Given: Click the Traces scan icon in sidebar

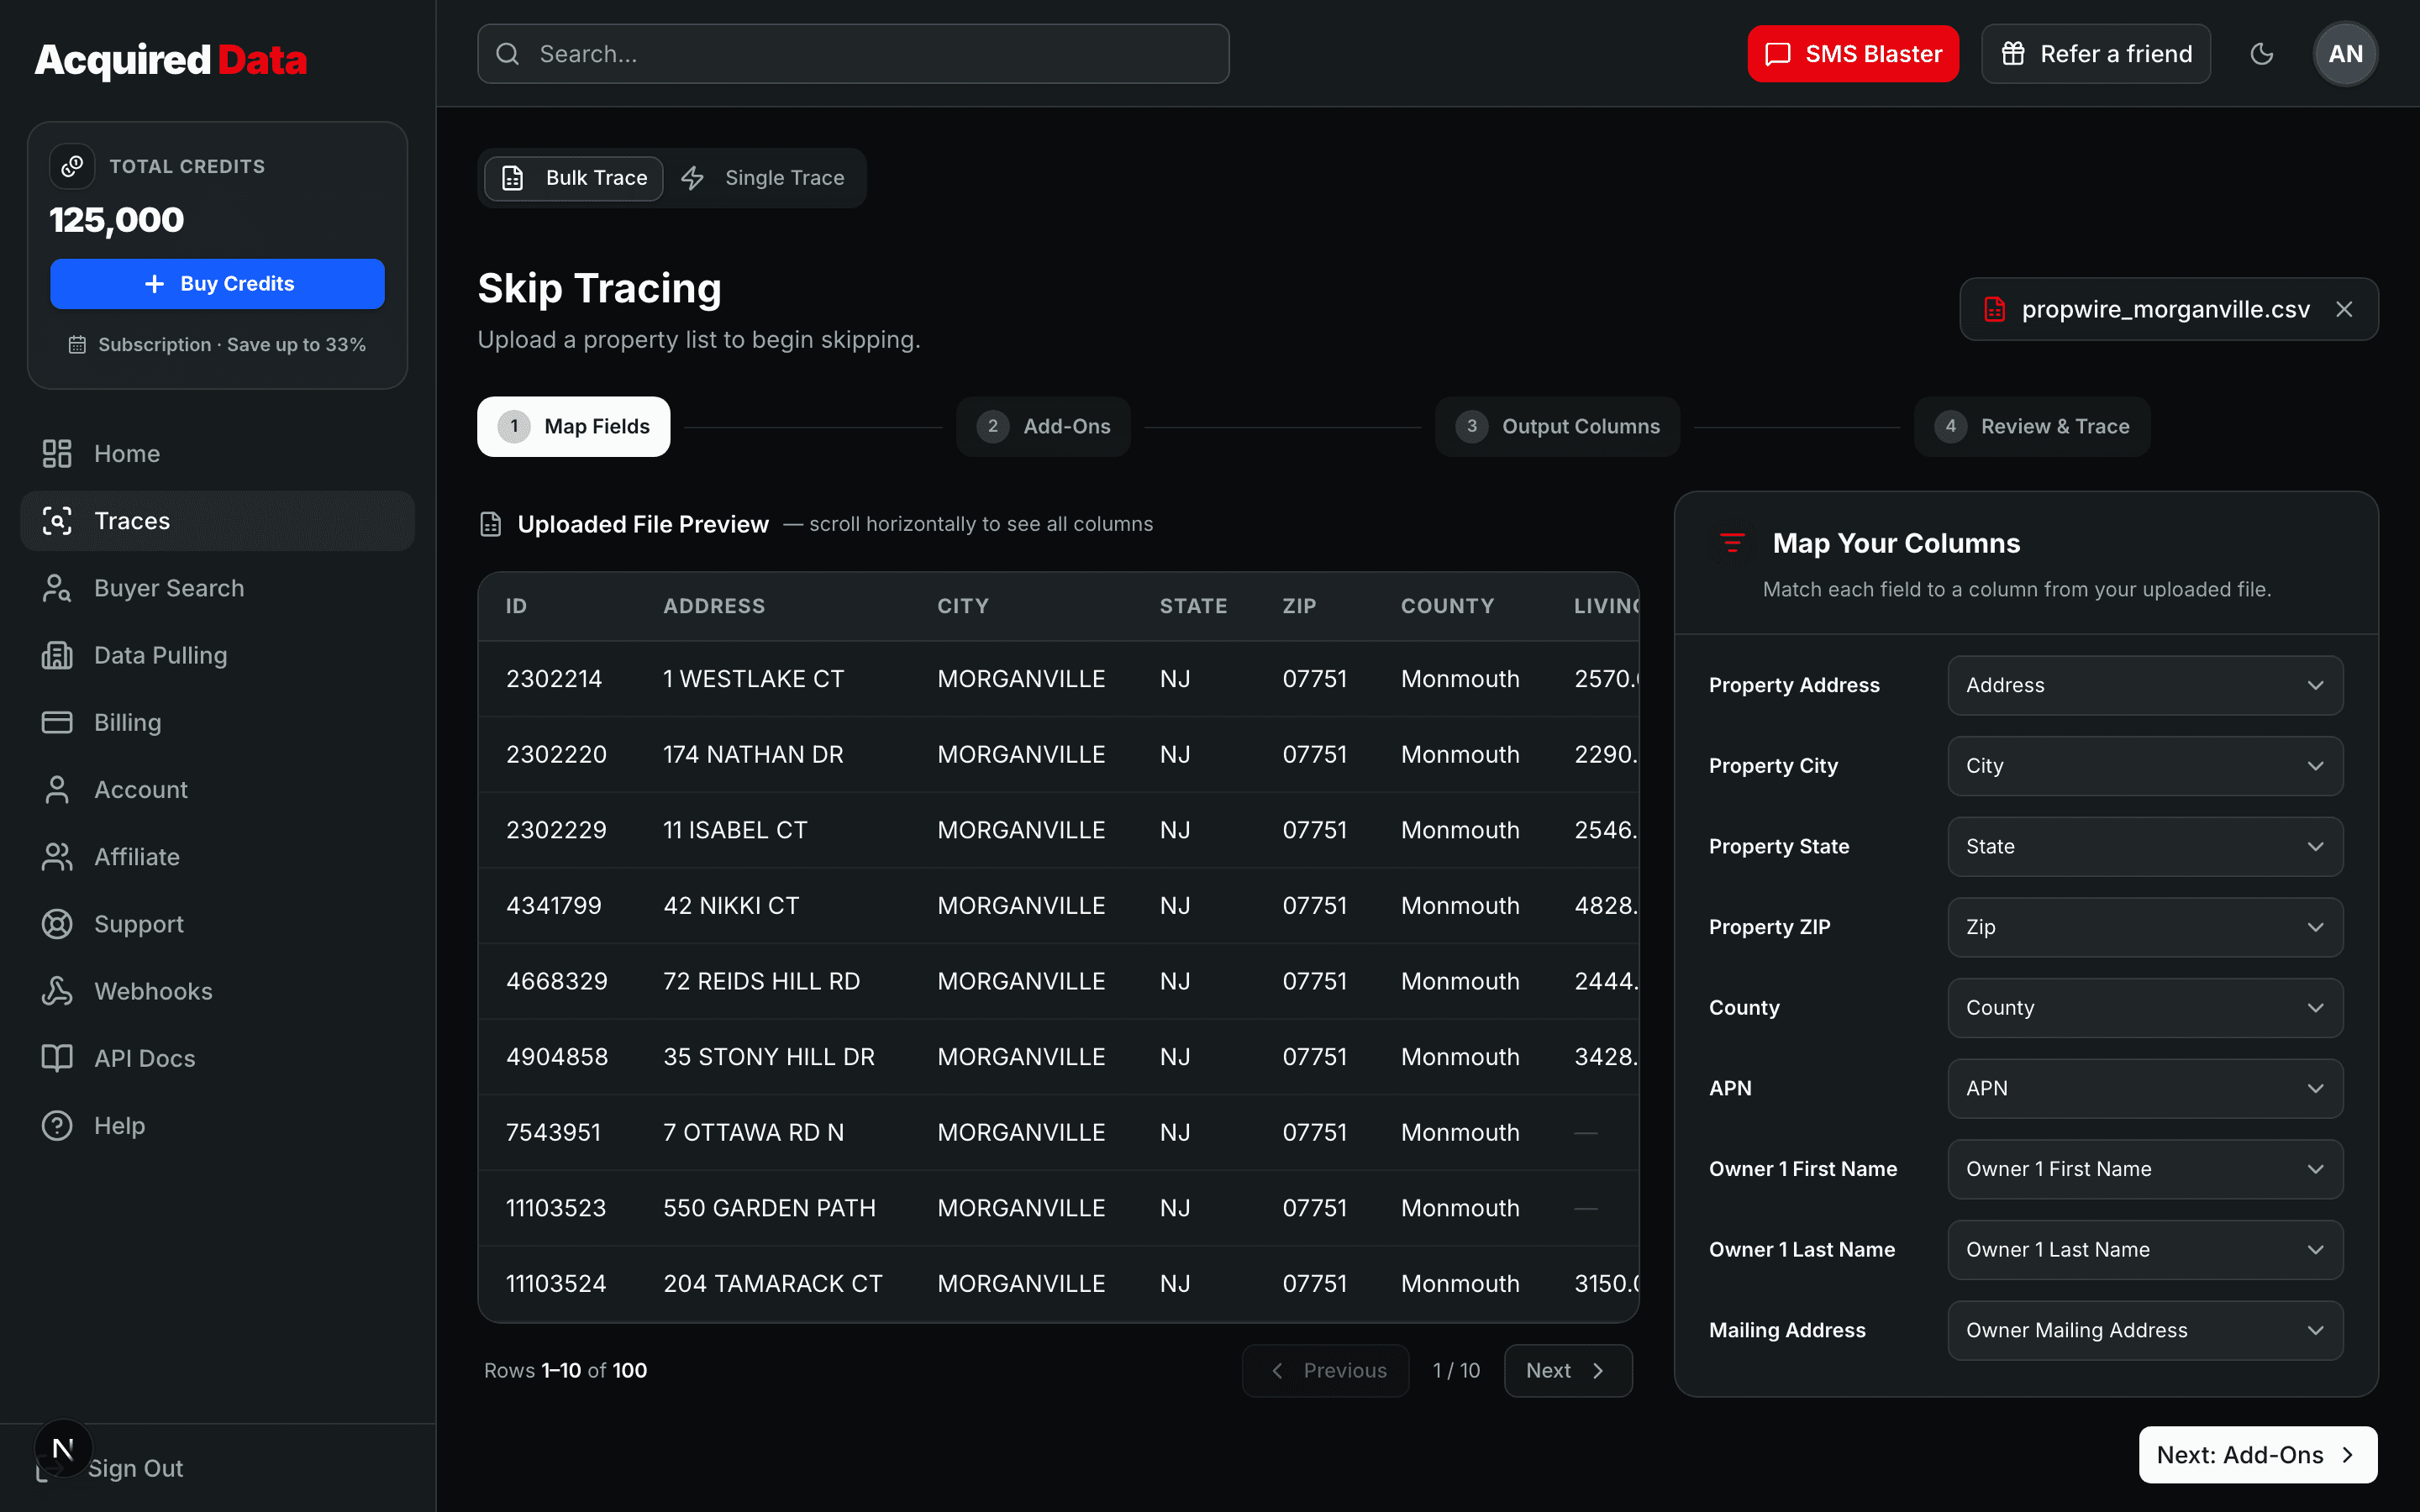Looking at the screenshot, I should [57, 521].
